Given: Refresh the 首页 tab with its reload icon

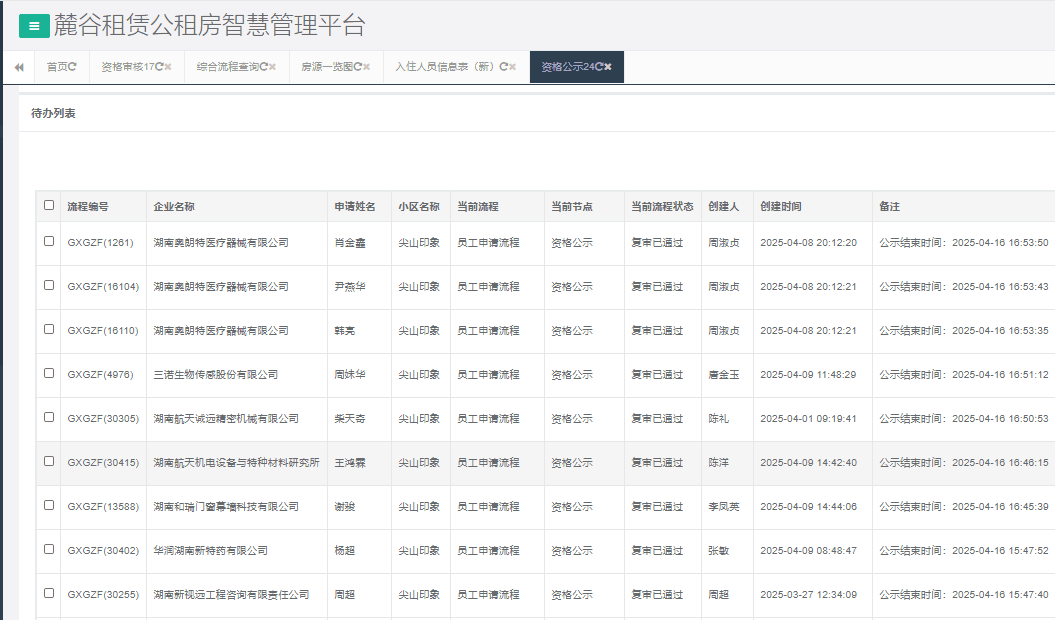Looking at the screenshot, I should 73,67.
